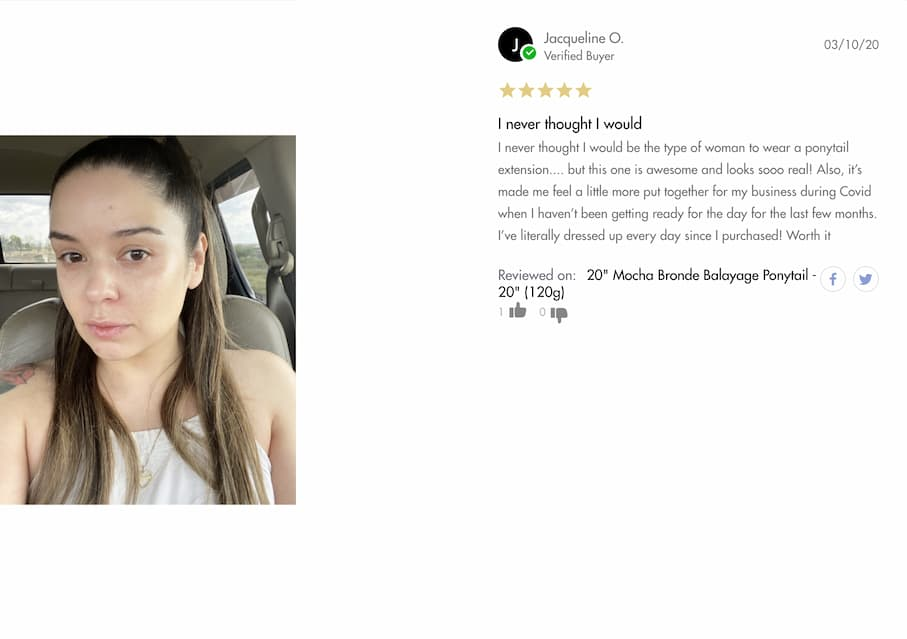907x639 pixels.
Task: Click the third gold star
Action: [x=545, y=90]
